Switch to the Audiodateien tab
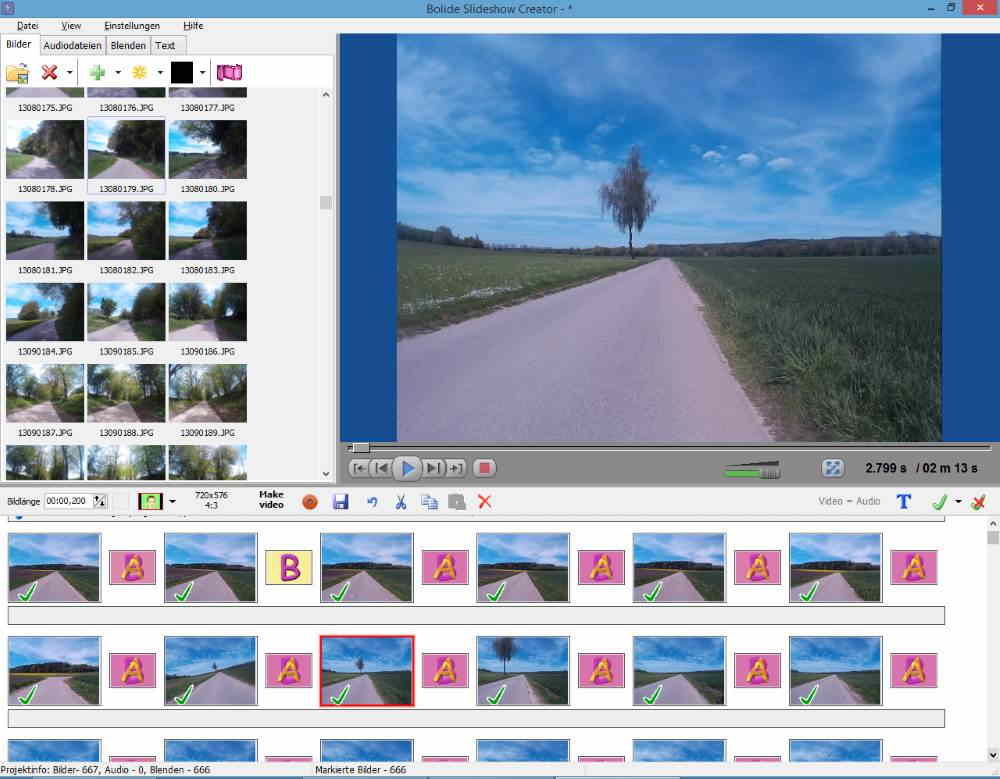This screenshot has height=779, width=1000. pos(72,45)
